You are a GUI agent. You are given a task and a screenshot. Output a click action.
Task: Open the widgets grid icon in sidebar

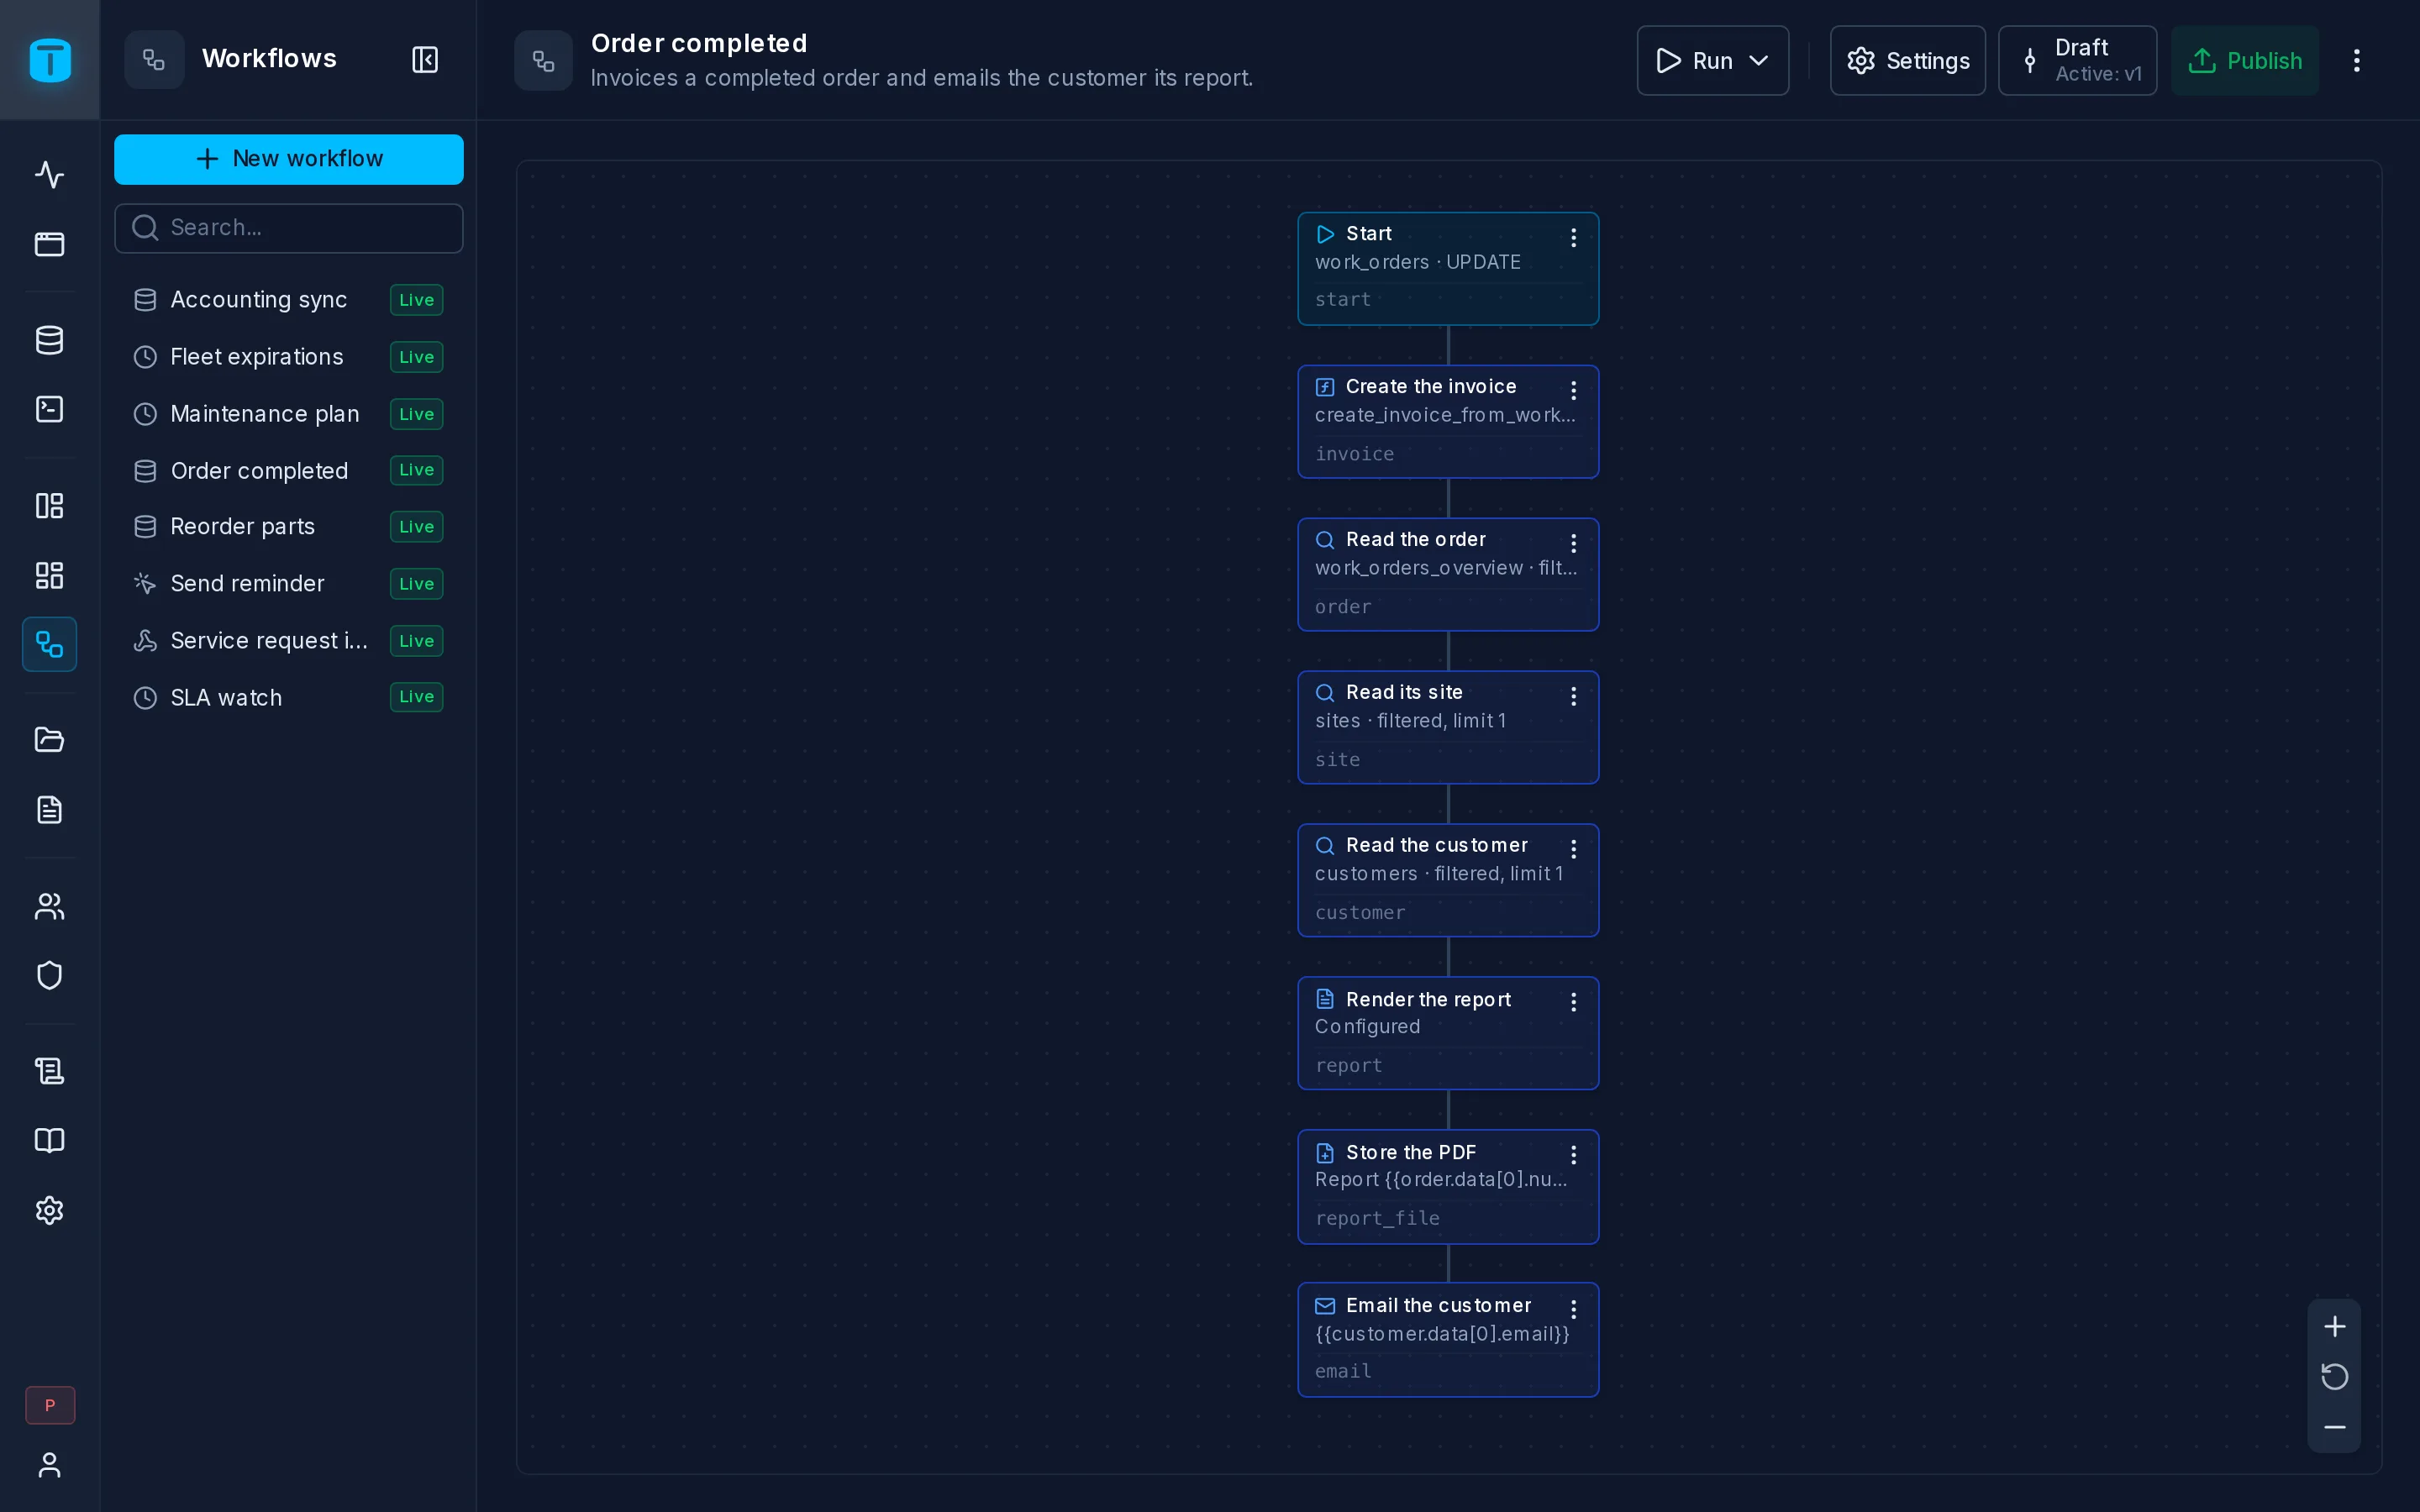click(49, 575)
